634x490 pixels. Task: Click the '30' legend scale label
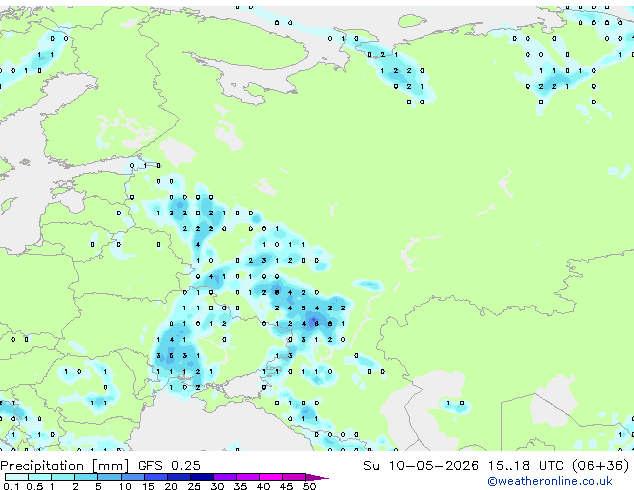coord(217,486)
